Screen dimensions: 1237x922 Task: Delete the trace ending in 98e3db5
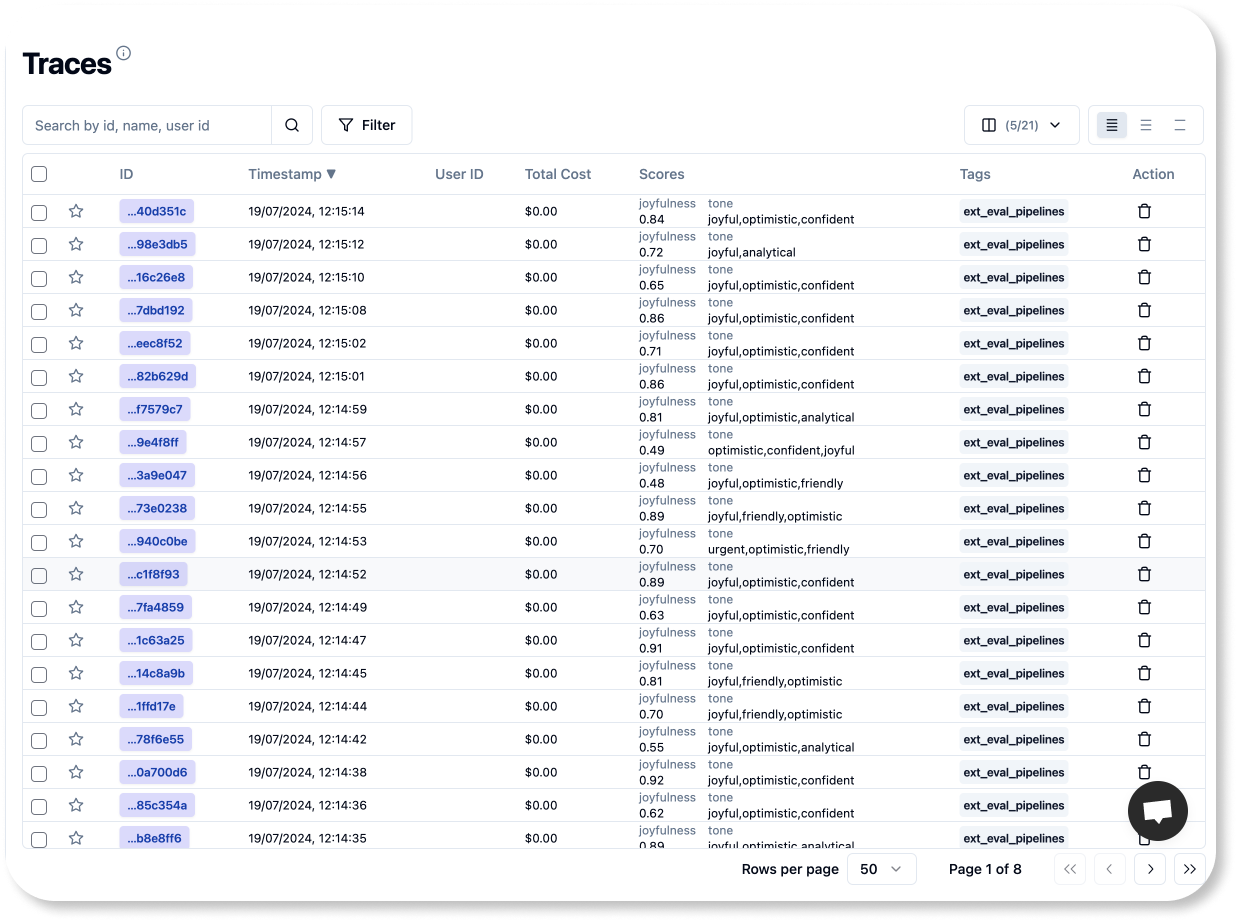tap(1145, 244)
